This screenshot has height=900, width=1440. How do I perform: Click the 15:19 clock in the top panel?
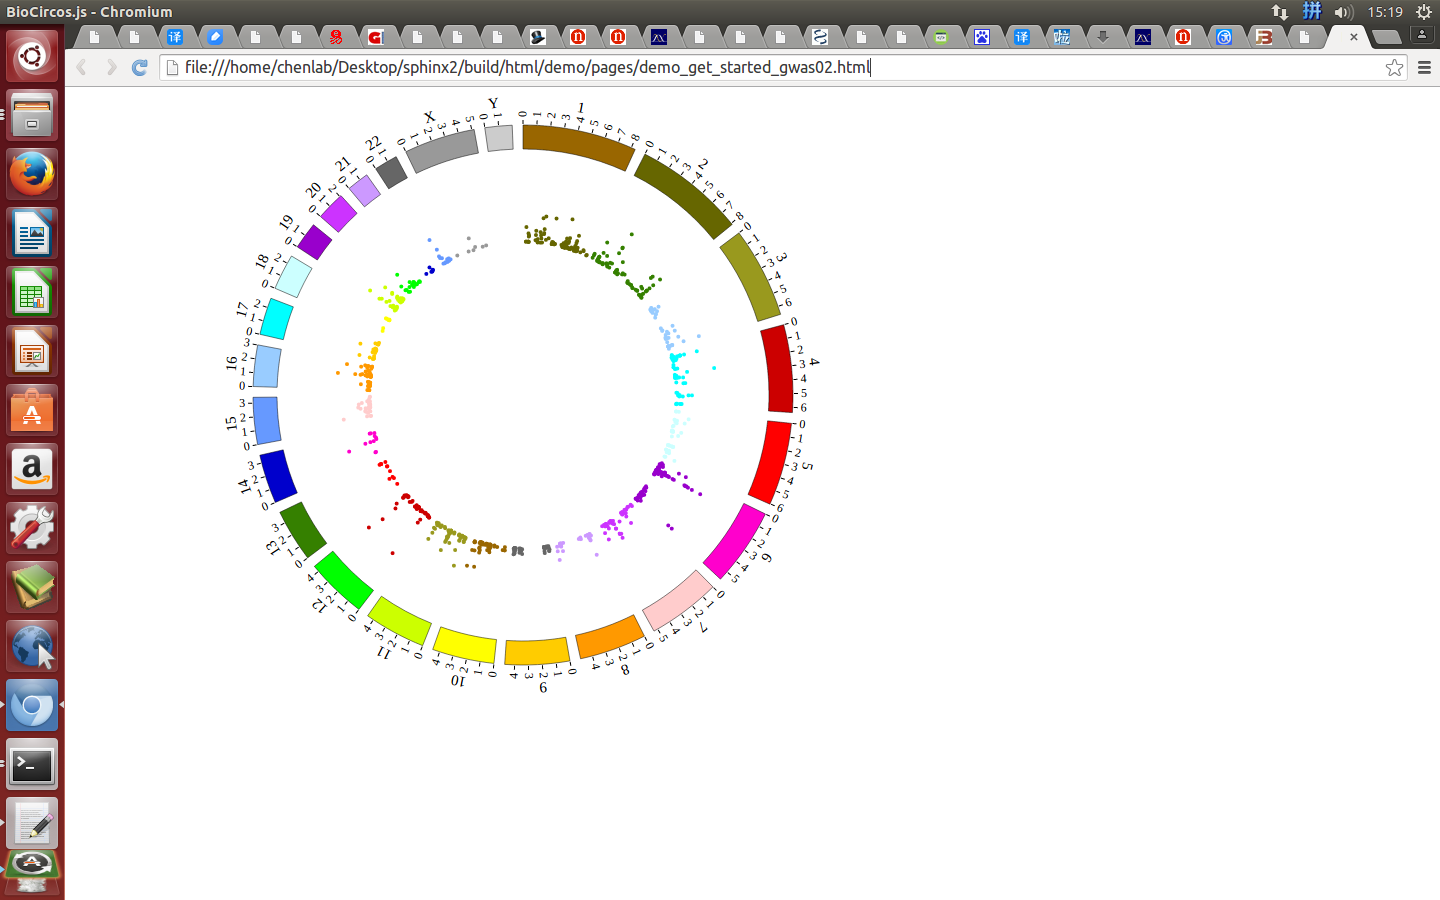(x=1385, y=12)
